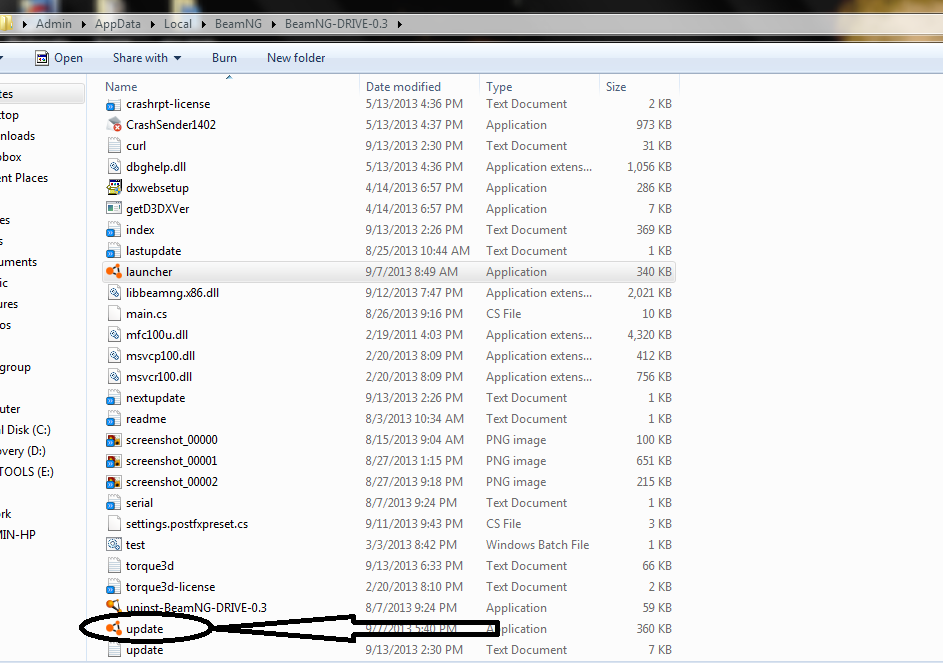The image size is (943, 663).
Task: Select the CrashSender1402 application icon
Action: pyautogui.click(x=114, y=125)
